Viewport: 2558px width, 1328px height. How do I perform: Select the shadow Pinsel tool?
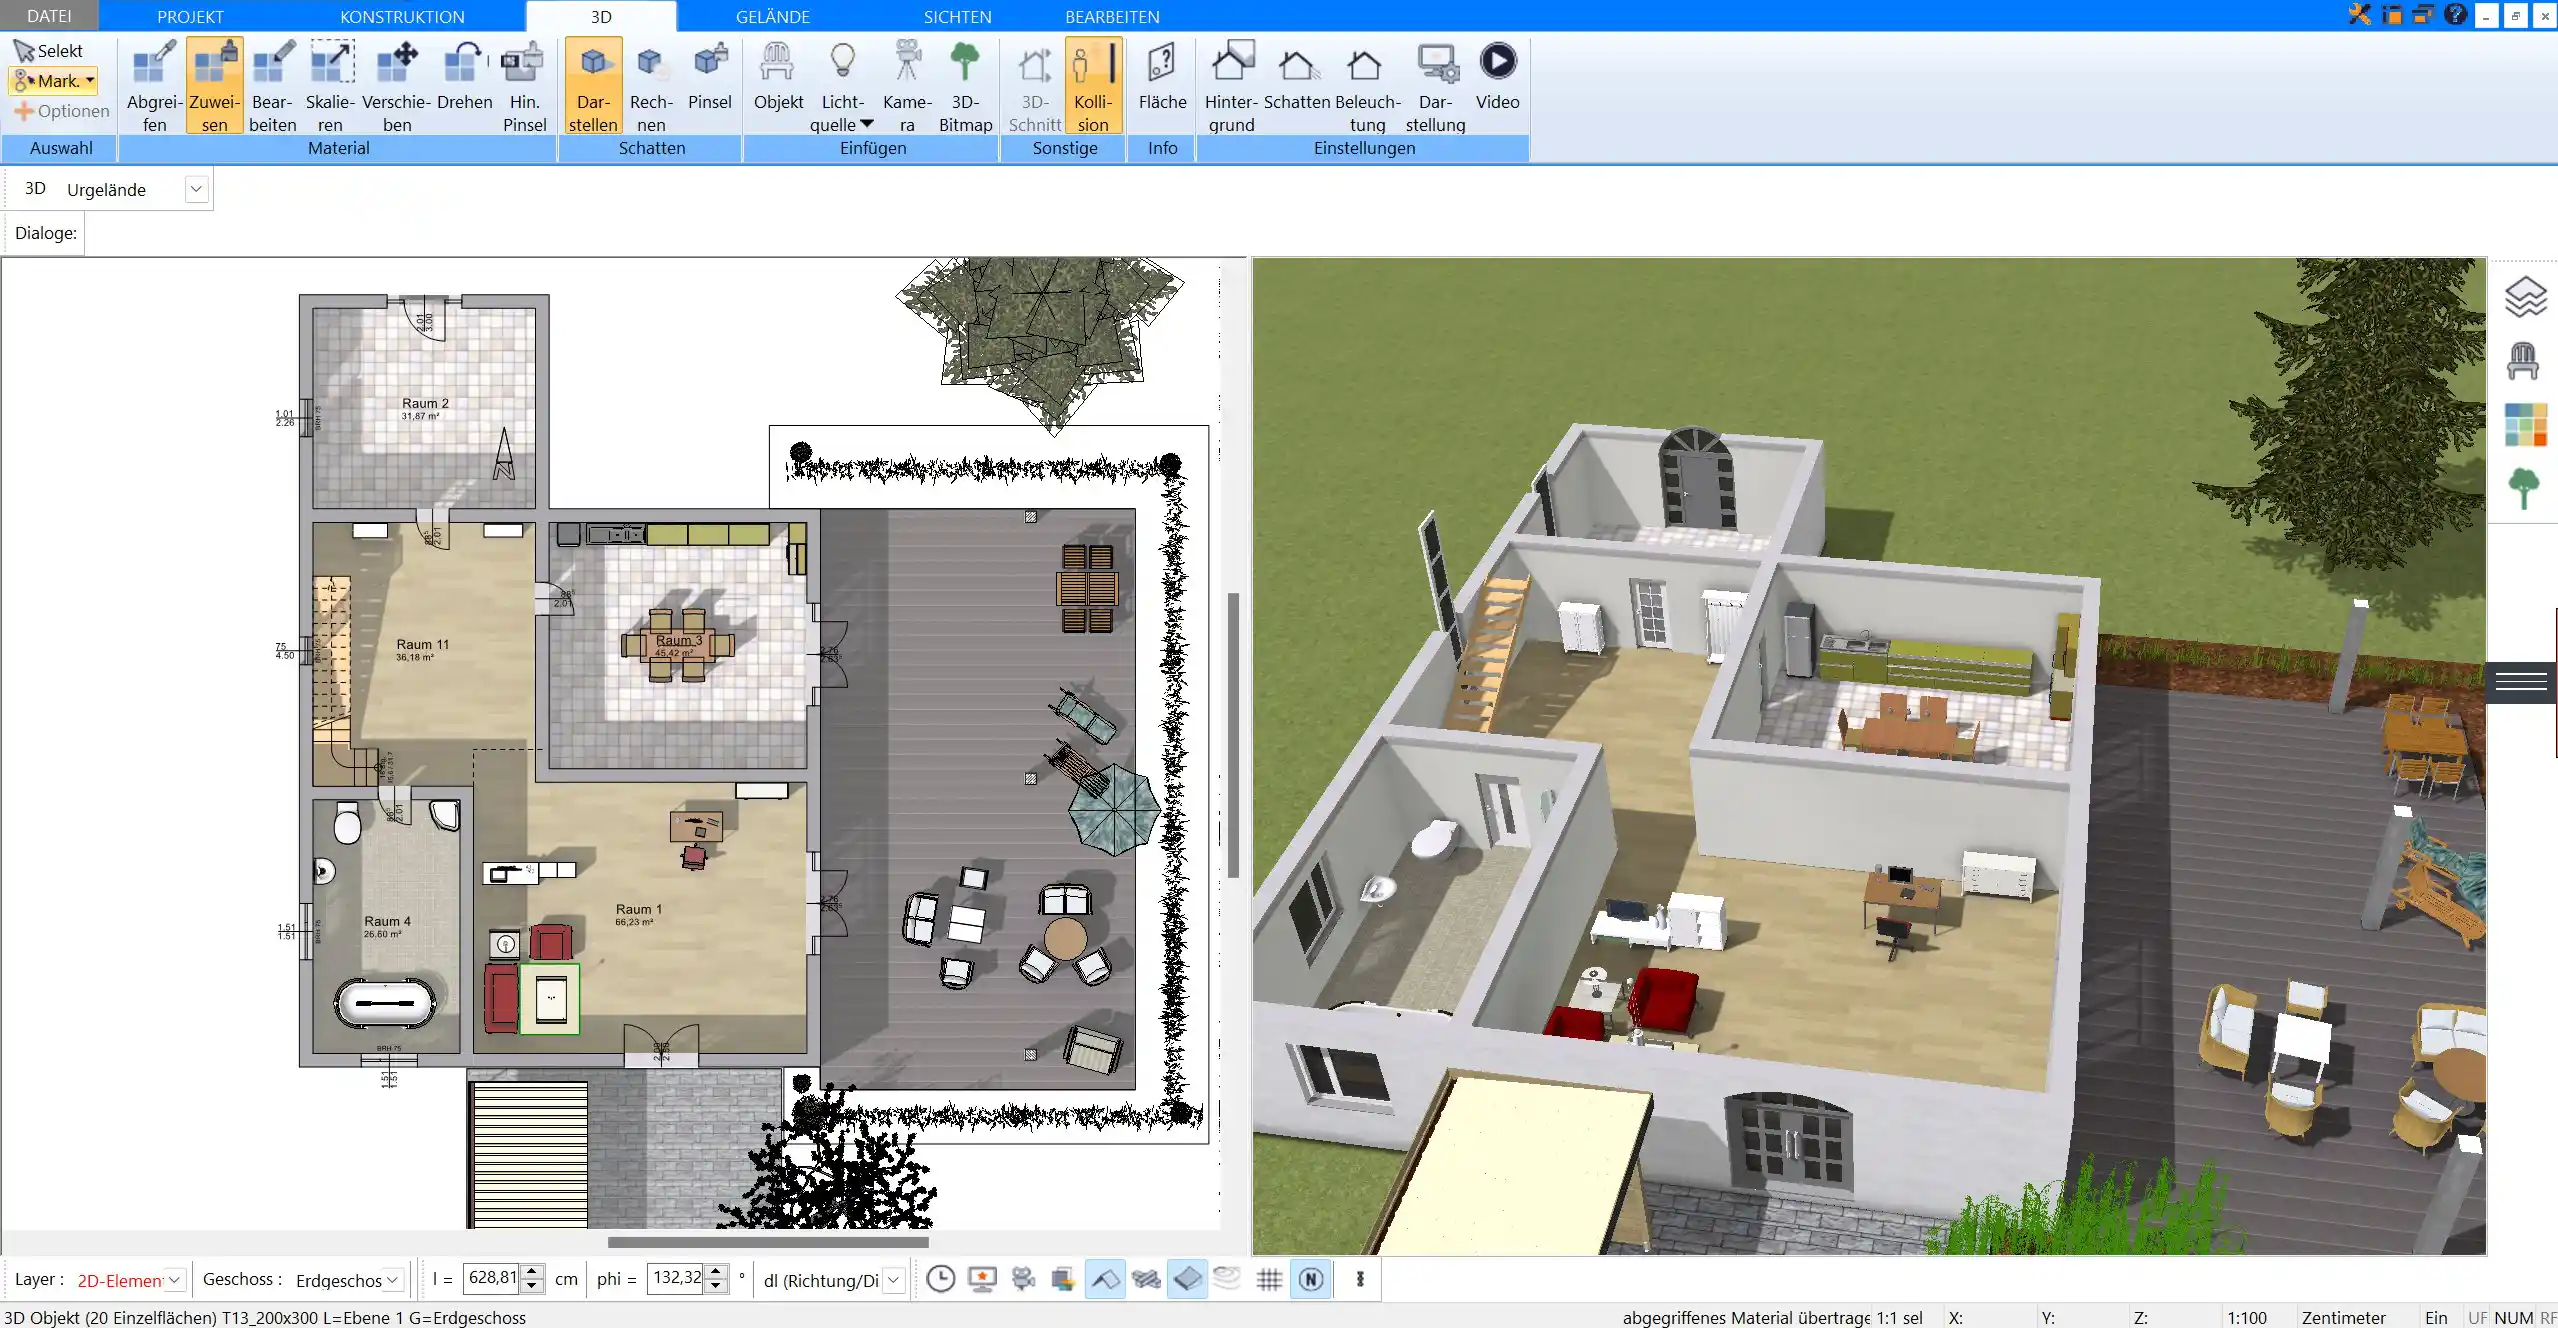(710, 76)
